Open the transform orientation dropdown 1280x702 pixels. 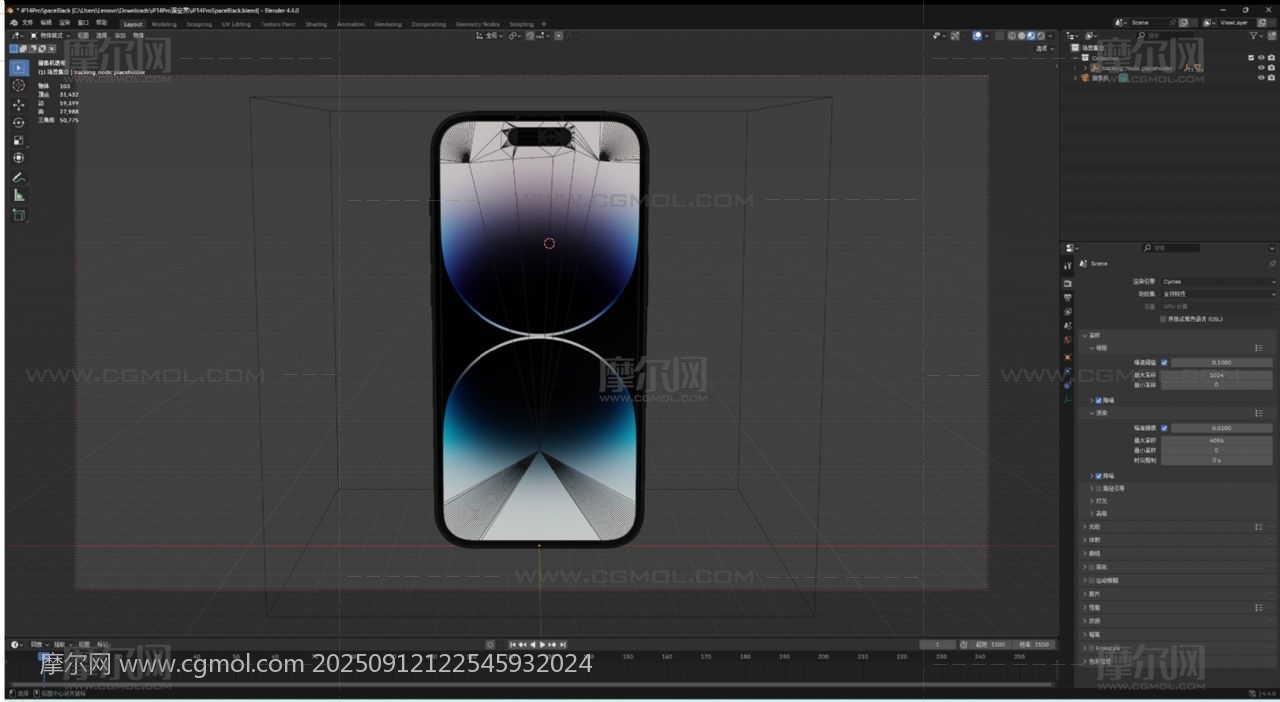[488, 36]
